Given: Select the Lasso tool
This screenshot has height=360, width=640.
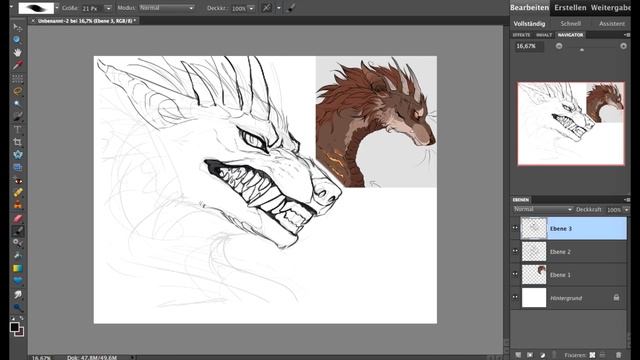Looking at the screenshot, I should [x=17, y=91].
